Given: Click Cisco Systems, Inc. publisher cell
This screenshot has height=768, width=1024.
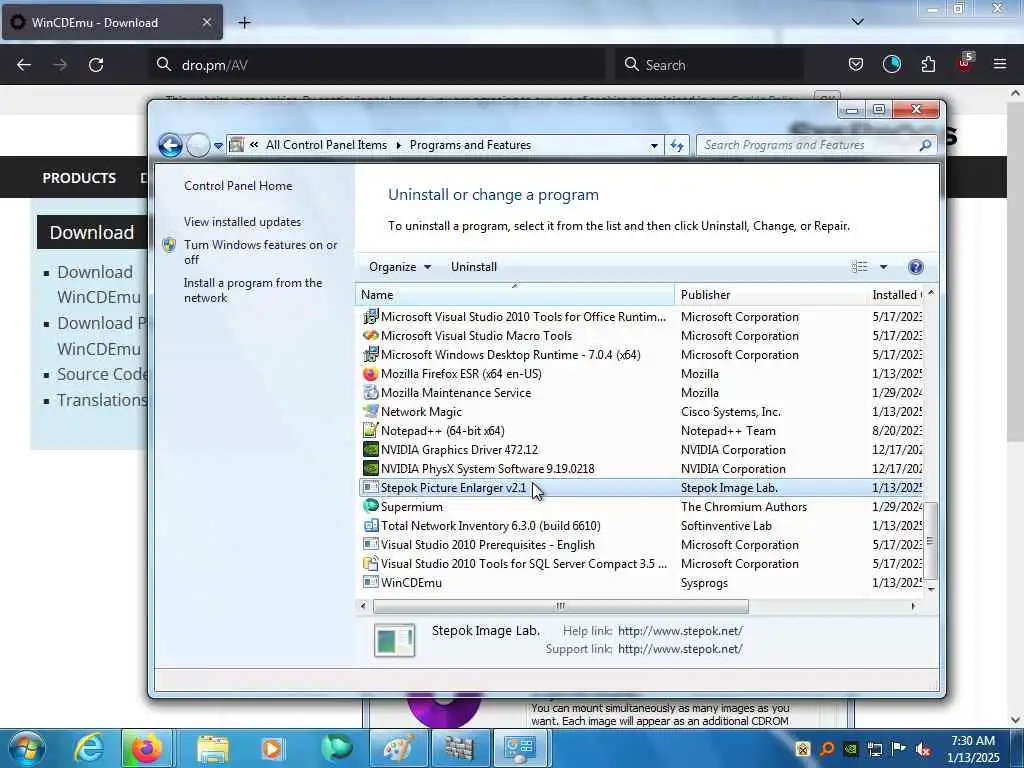Looking at the screenshot, I should [731, 412].
